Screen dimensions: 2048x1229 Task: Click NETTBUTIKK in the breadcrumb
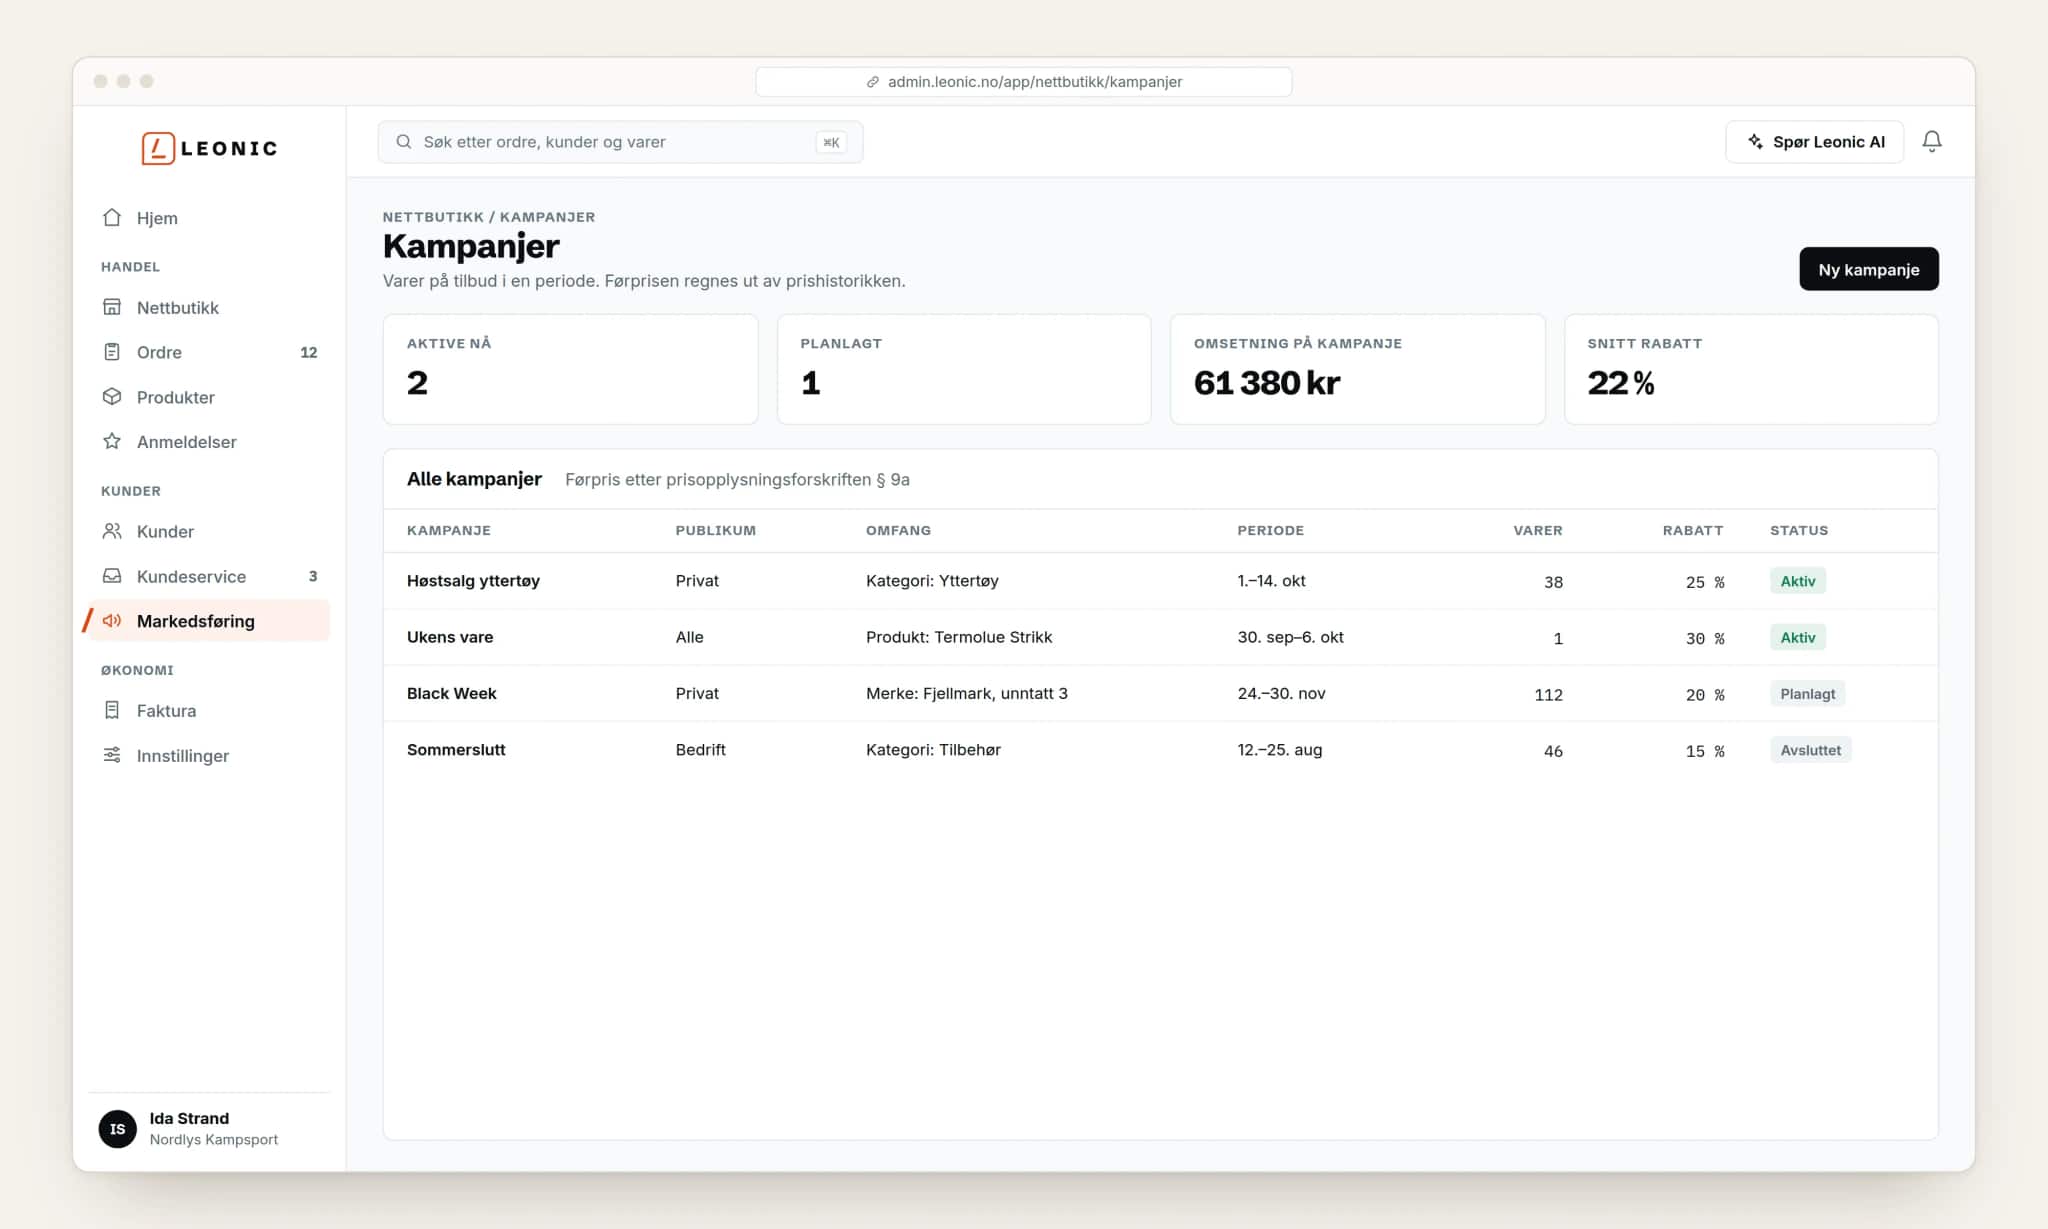433,217
